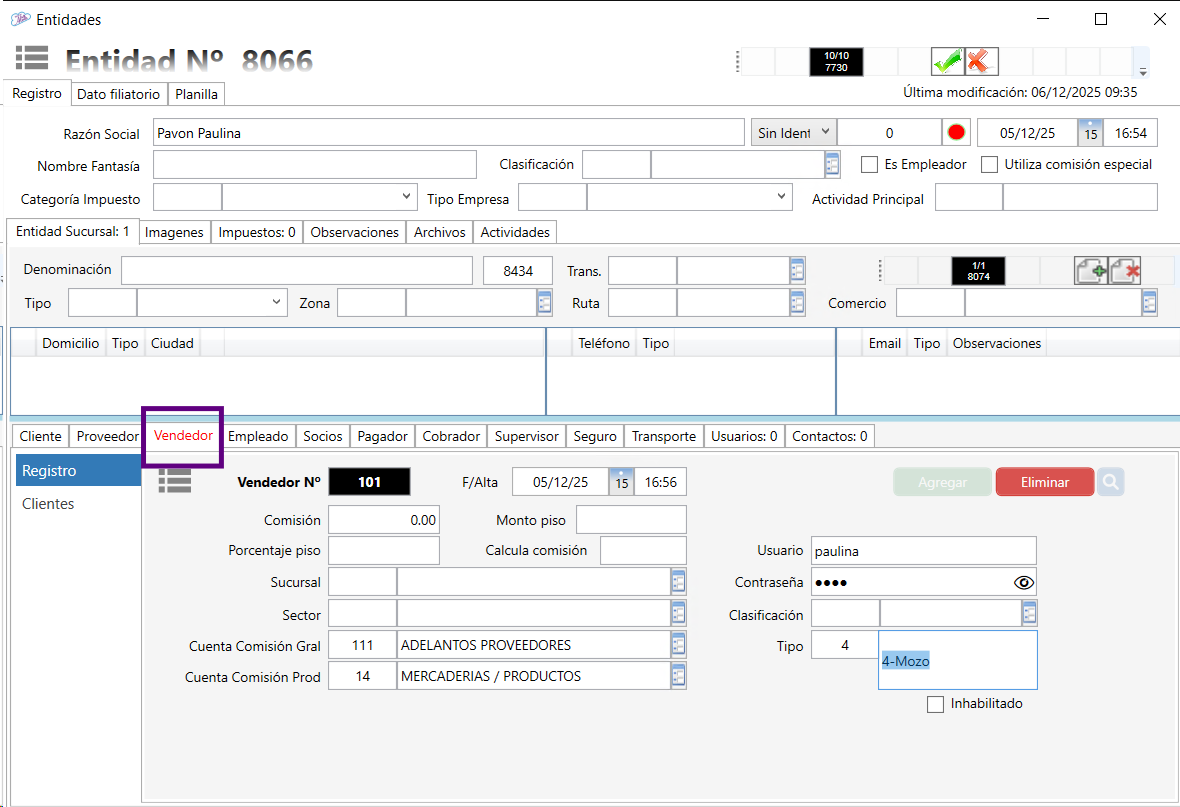
Task: Click the green checkmark save icon
Action: point(946,61)
